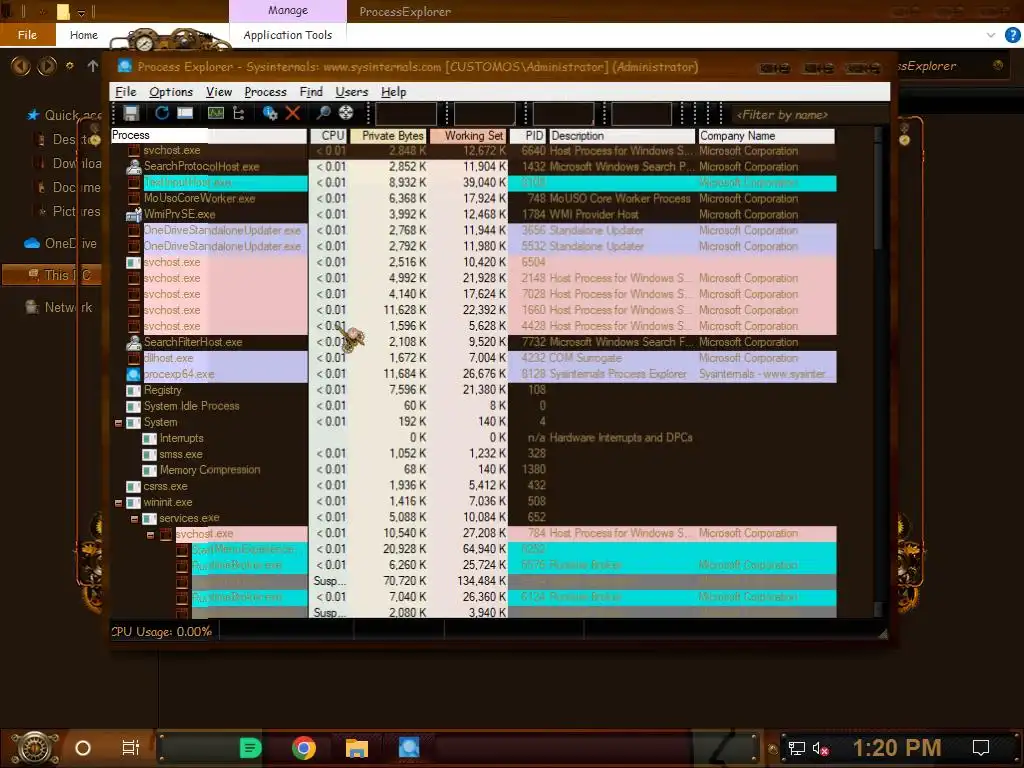Sort by the CPU column header
Viewport: 1024px width, 768px height.
pos(328,136)
